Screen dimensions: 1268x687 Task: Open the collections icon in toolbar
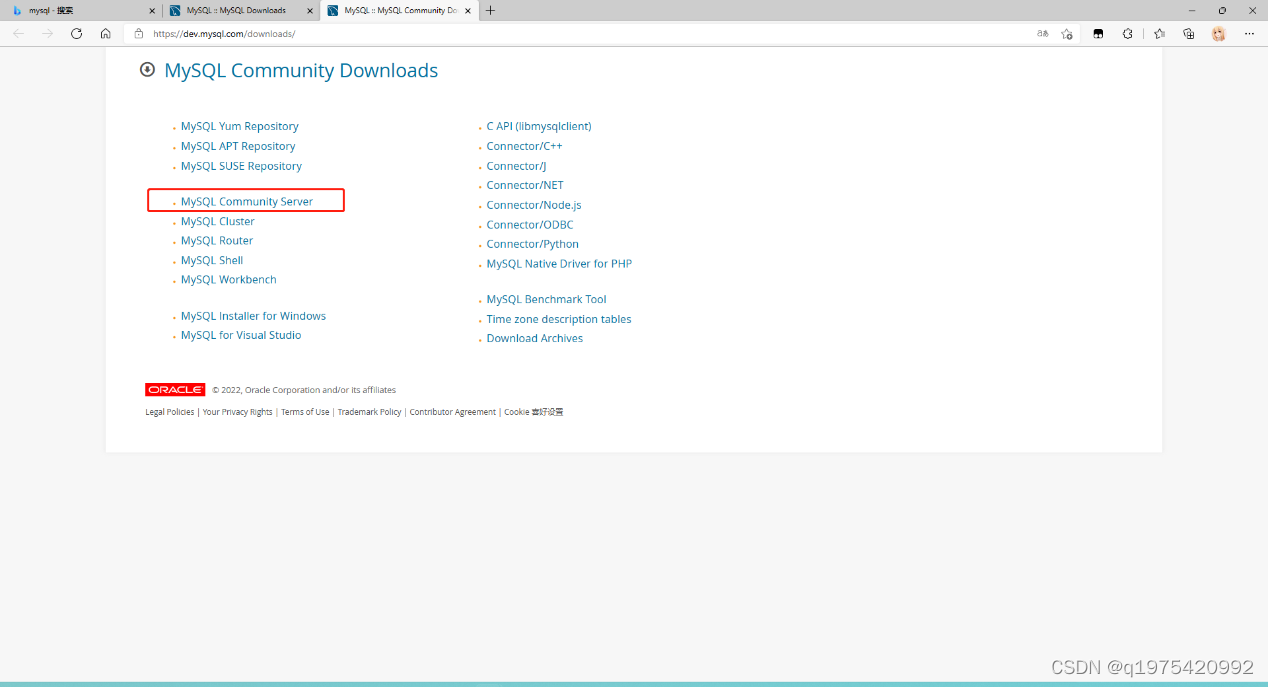1188,33
